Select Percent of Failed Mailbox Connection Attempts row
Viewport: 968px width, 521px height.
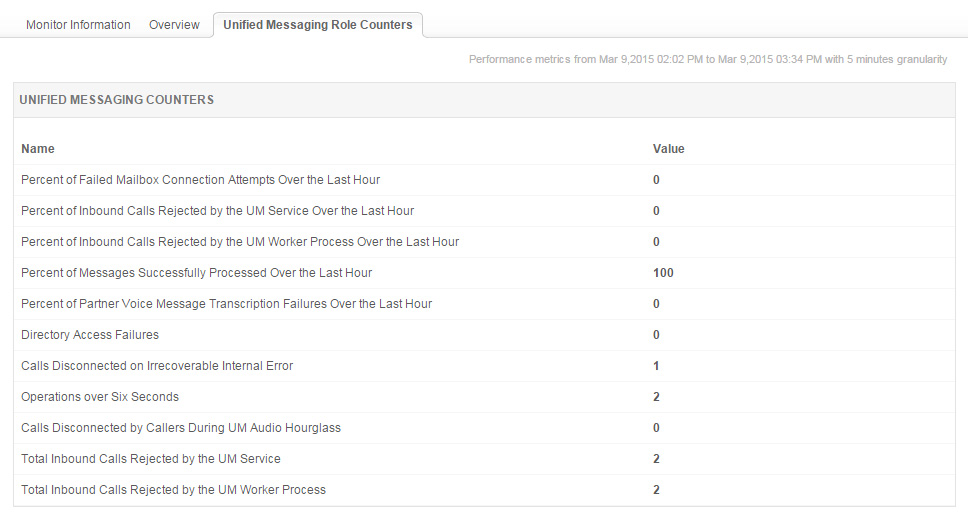200,180
